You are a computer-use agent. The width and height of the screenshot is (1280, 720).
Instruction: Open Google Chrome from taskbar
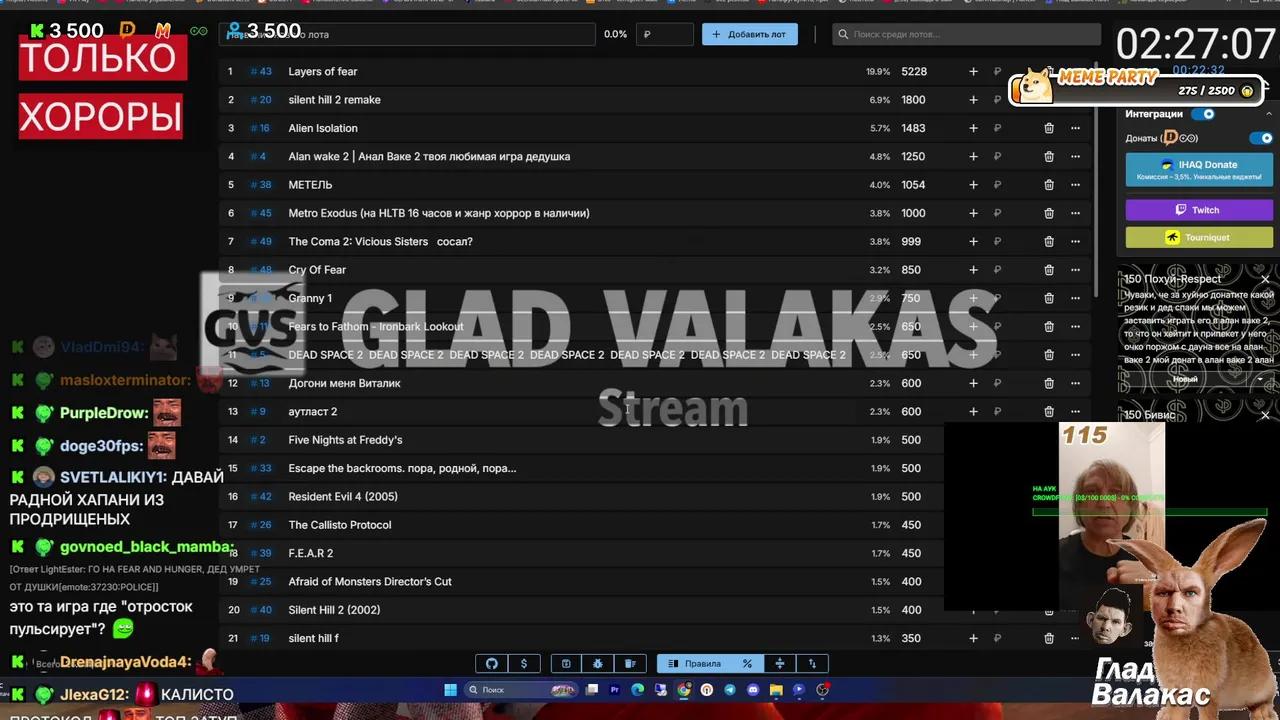(x=684, y=690)
